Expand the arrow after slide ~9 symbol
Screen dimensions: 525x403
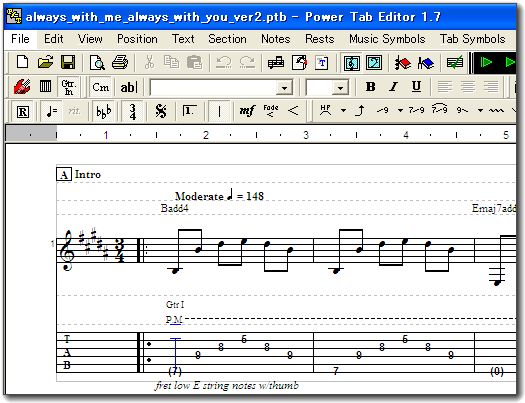[x=400, y=110]
